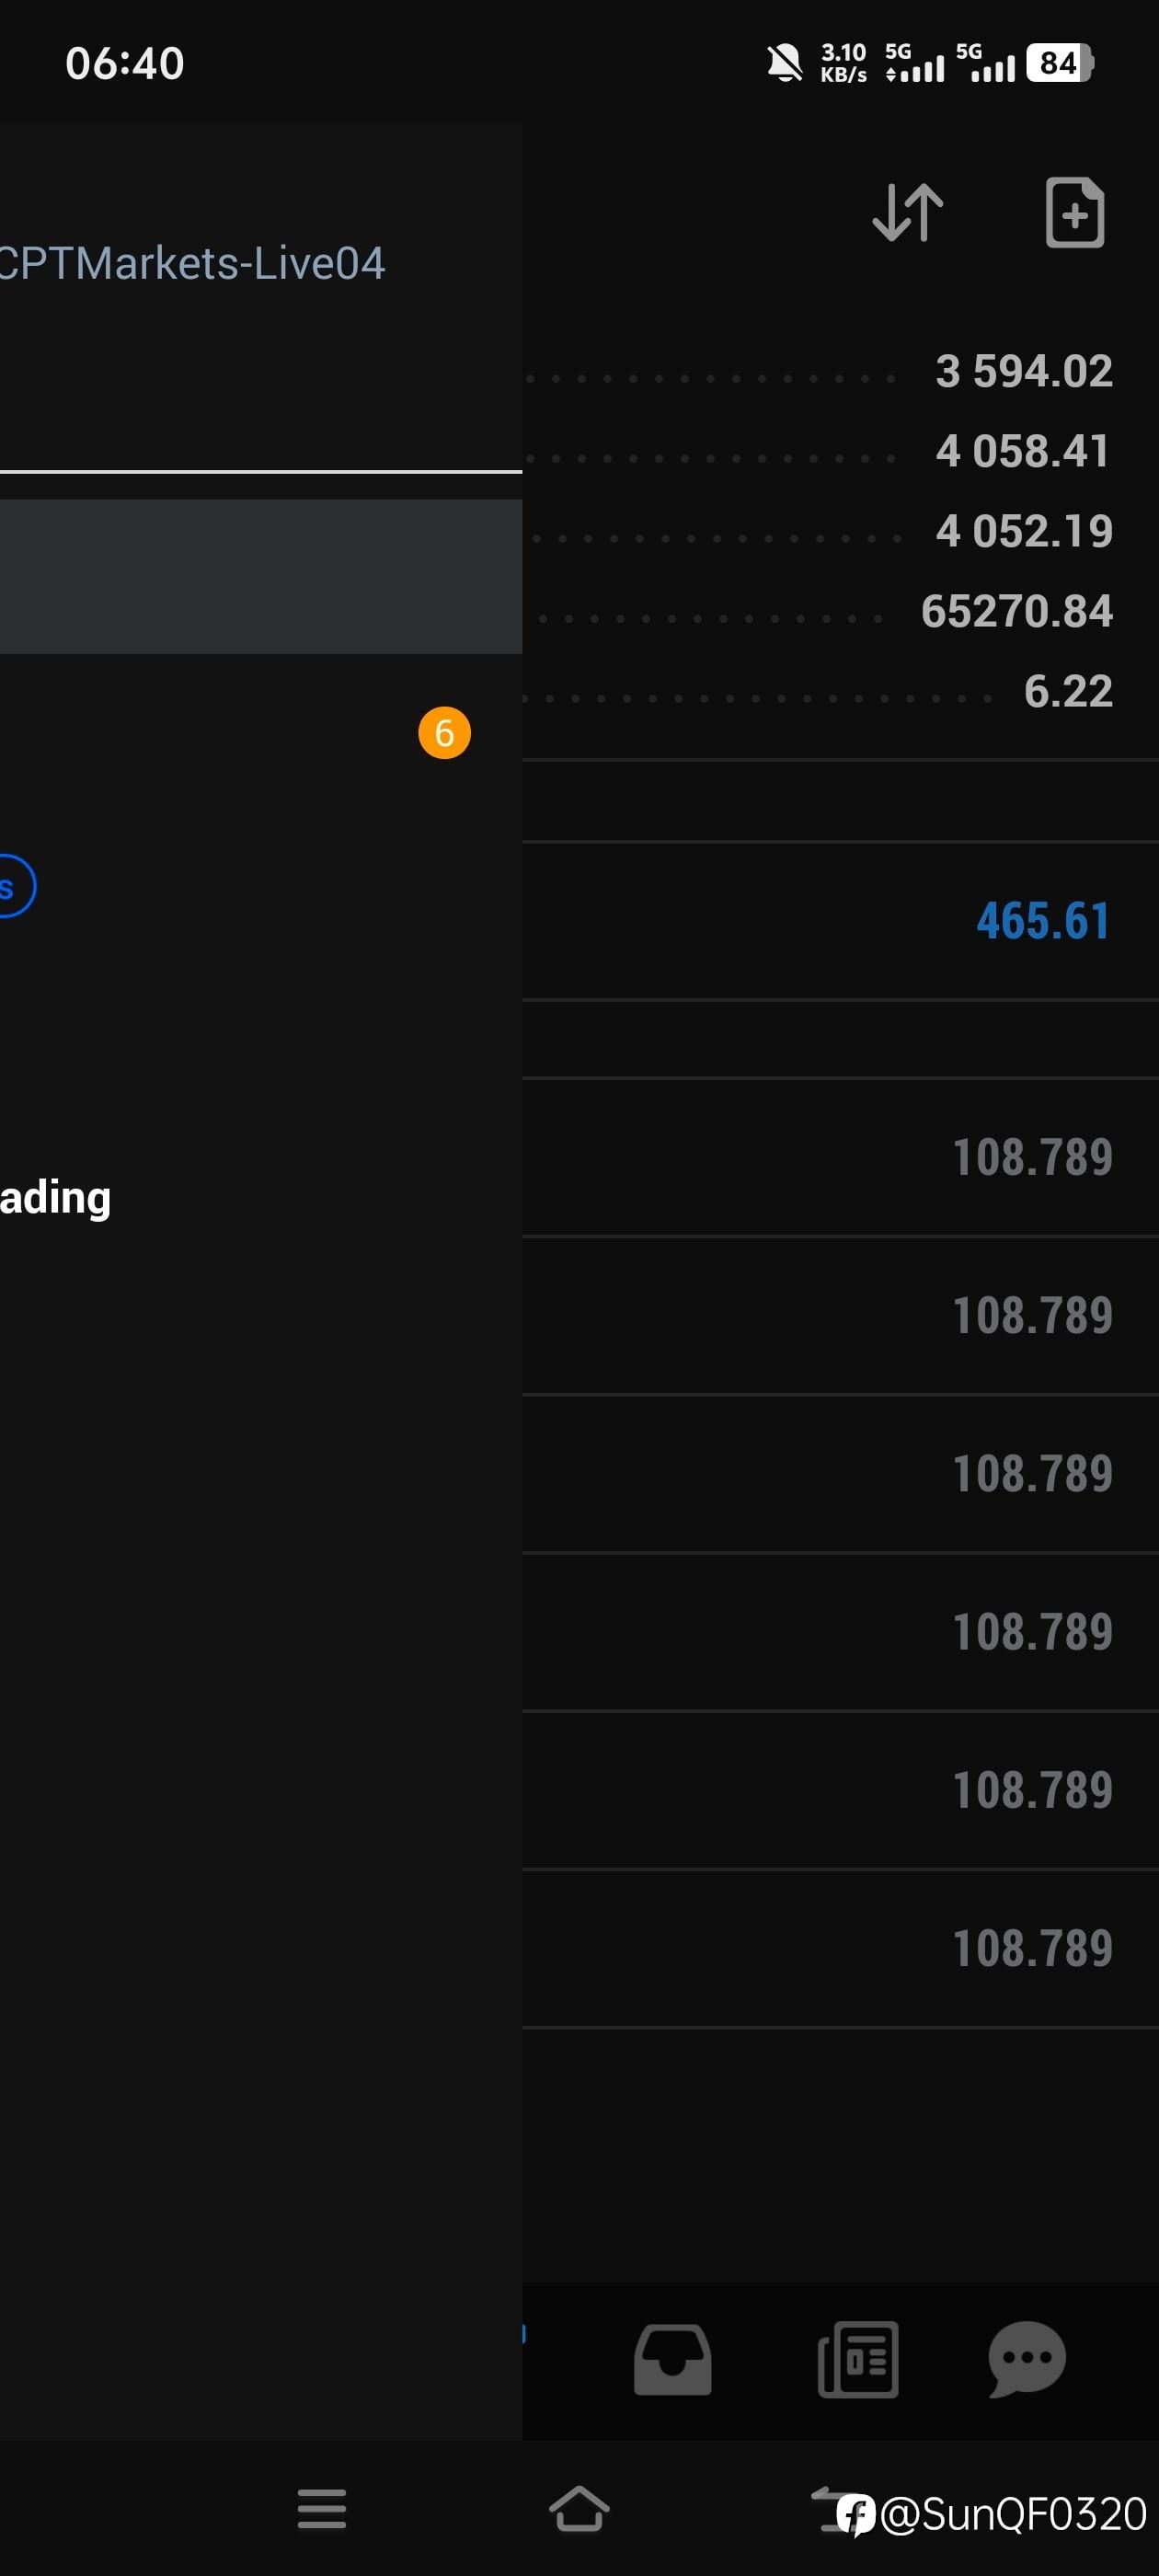
Task: Tap the sort arrows icon
Action: [907, 212]
